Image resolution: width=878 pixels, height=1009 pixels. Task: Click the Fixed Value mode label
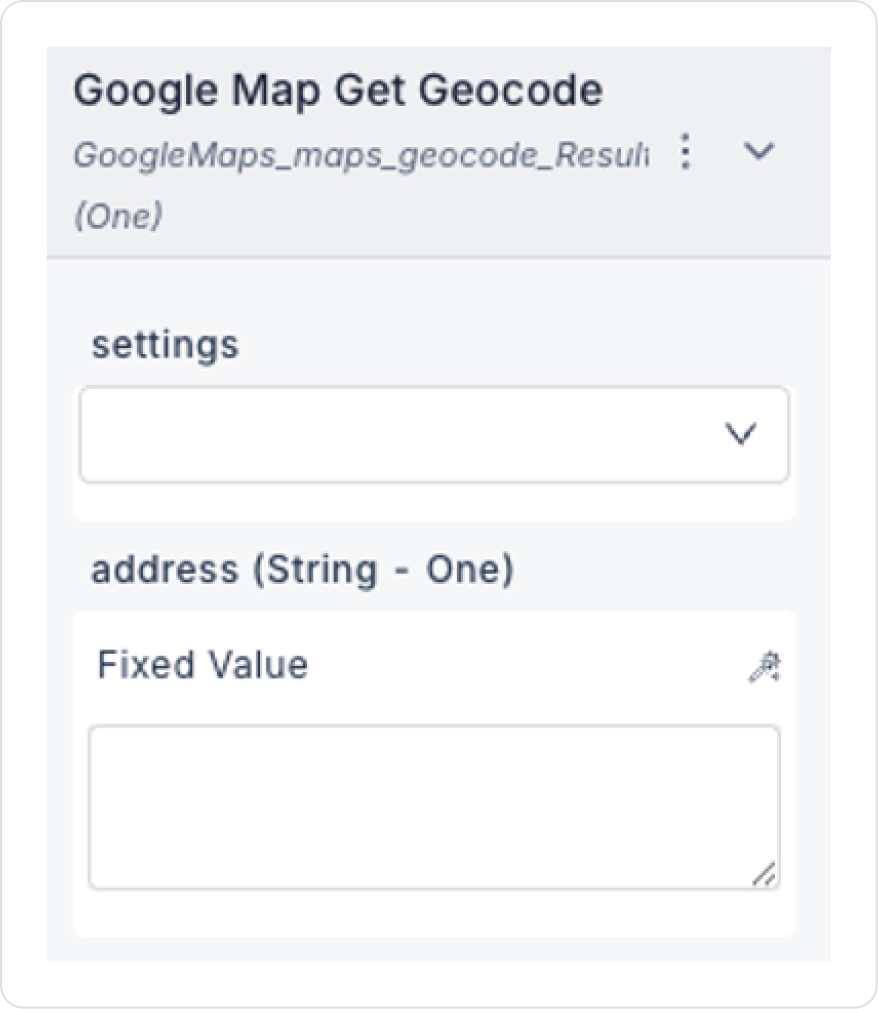202,665
